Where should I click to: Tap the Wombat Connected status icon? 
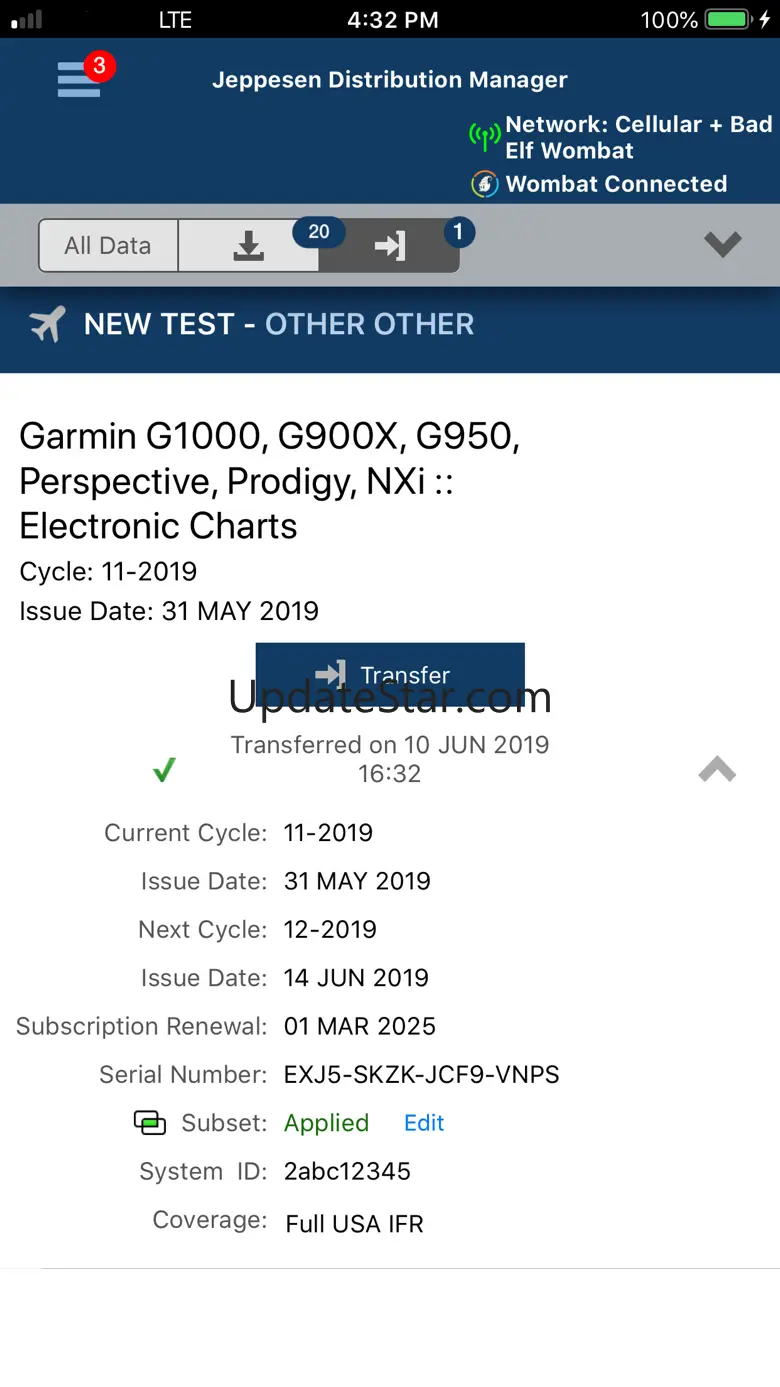(x=485, y=184)
